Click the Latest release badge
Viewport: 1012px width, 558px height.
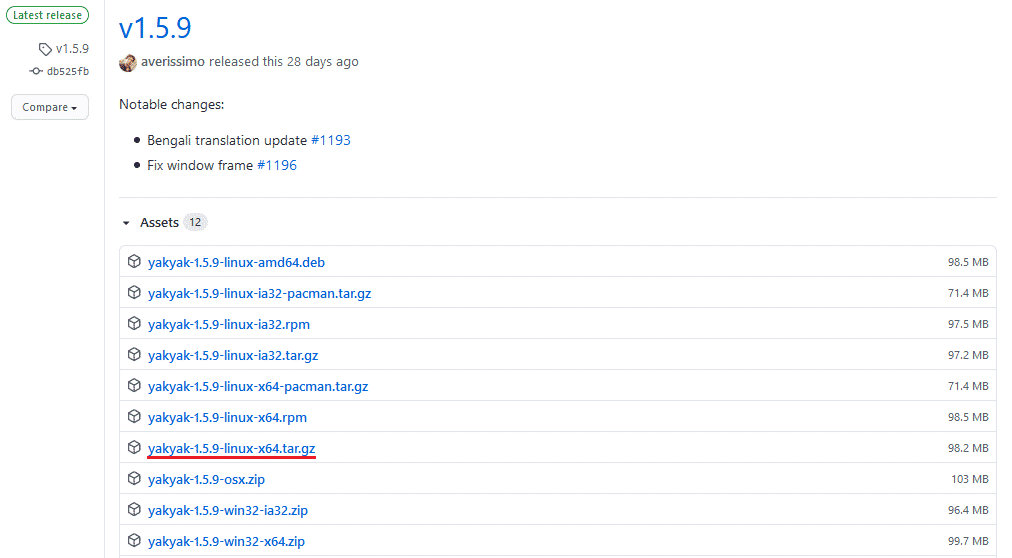[47, 15]
